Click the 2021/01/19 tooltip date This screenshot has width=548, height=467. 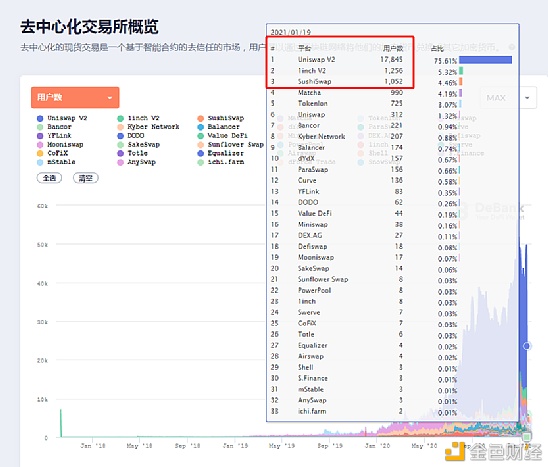pyautogui.click(x=291, y=32)
